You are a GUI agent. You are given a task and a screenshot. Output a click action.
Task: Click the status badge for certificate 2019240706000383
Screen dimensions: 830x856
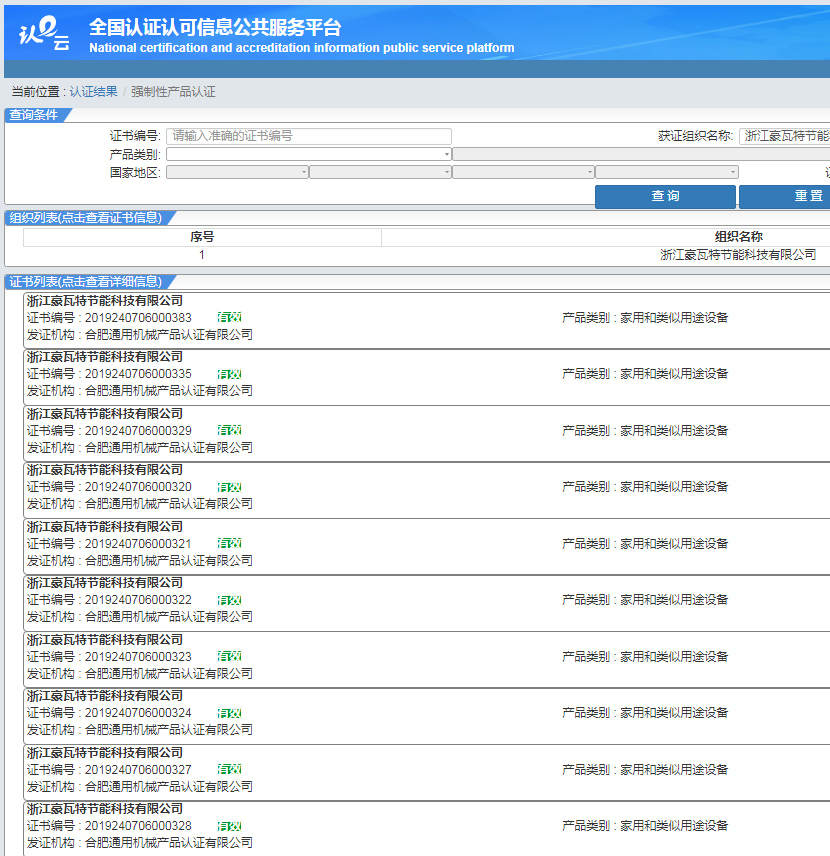229,317
